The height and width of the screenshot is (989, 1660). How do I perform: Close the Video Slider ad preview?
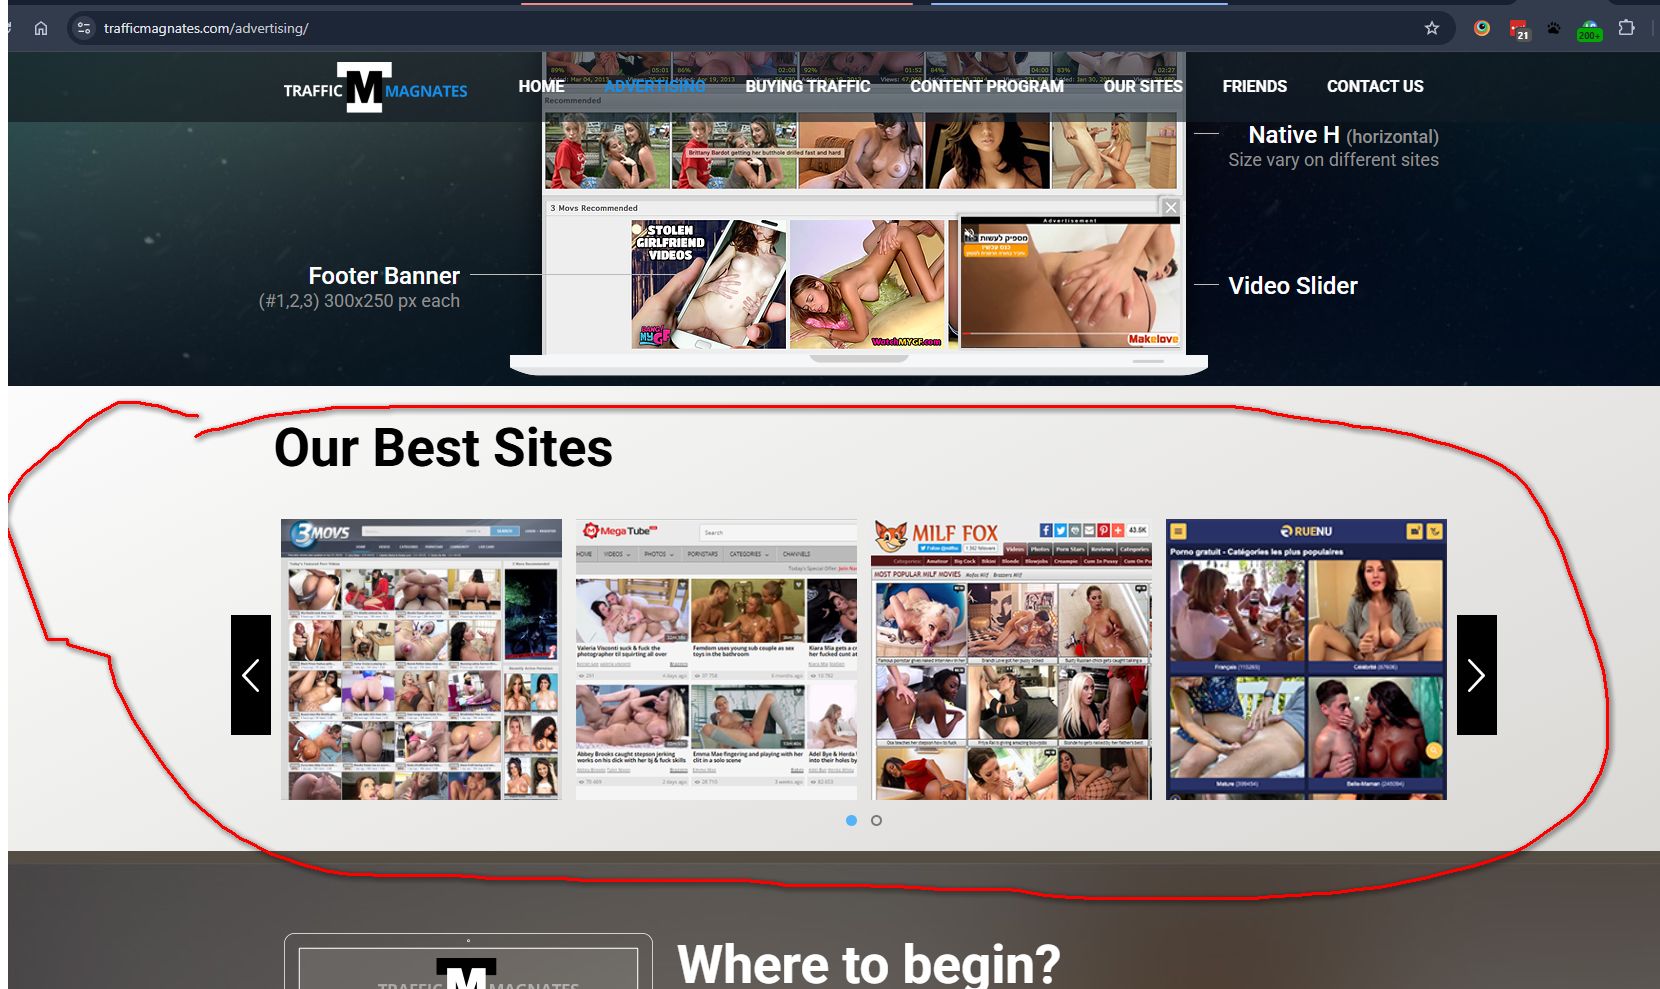1171,207
